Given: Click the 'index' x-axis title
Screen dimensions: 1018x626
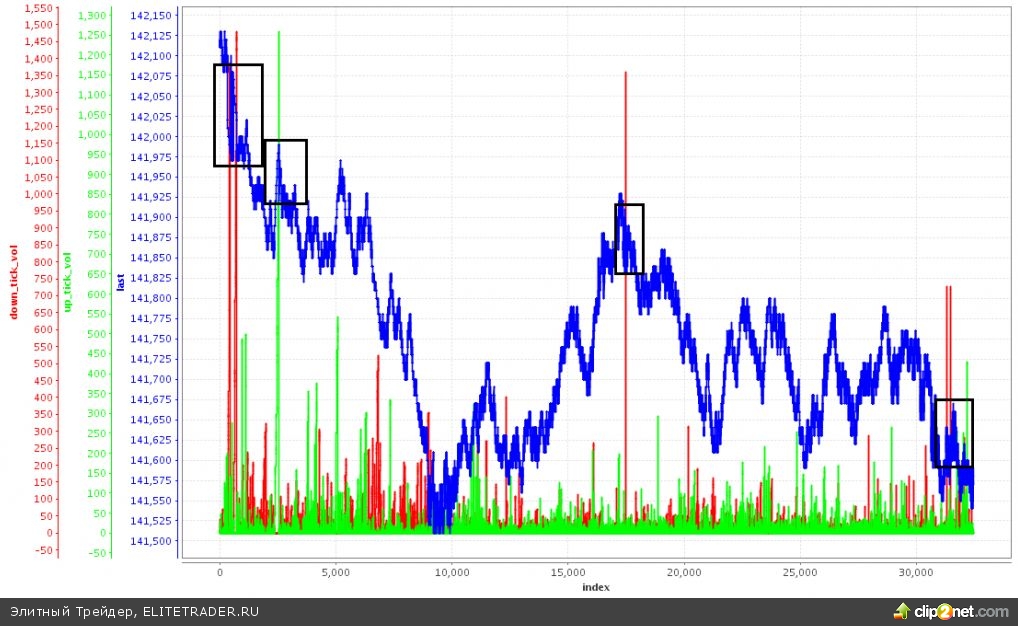Looking at the screenshot, I should click(595, 587).
